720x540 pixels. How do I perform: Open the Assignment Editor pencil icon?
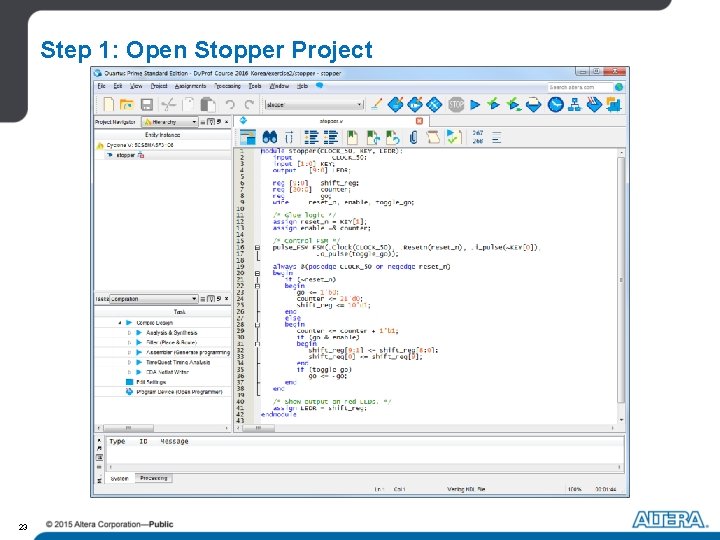pos(376,105)
